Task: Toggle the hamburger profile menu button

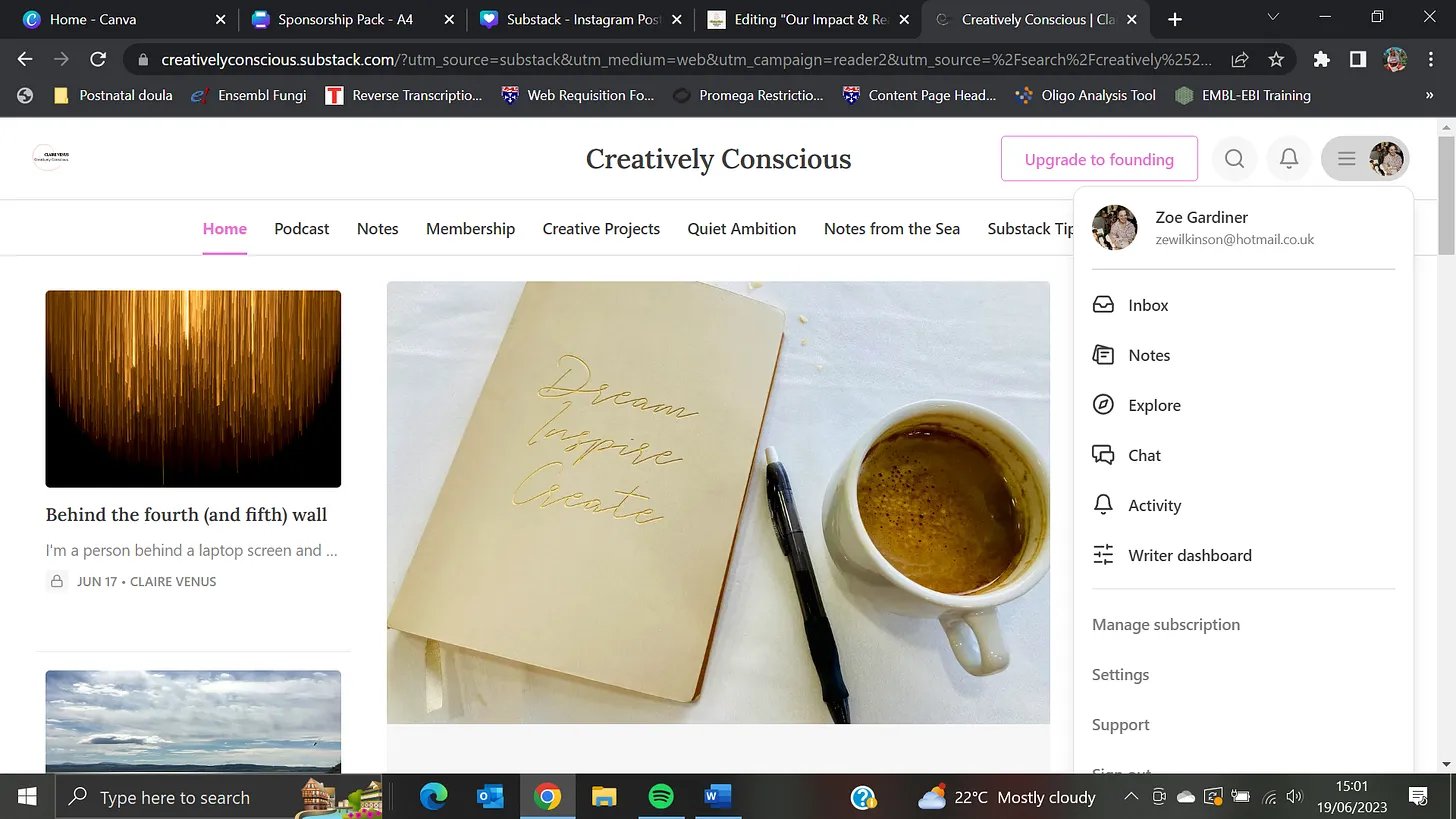Action: (1365, 159)
